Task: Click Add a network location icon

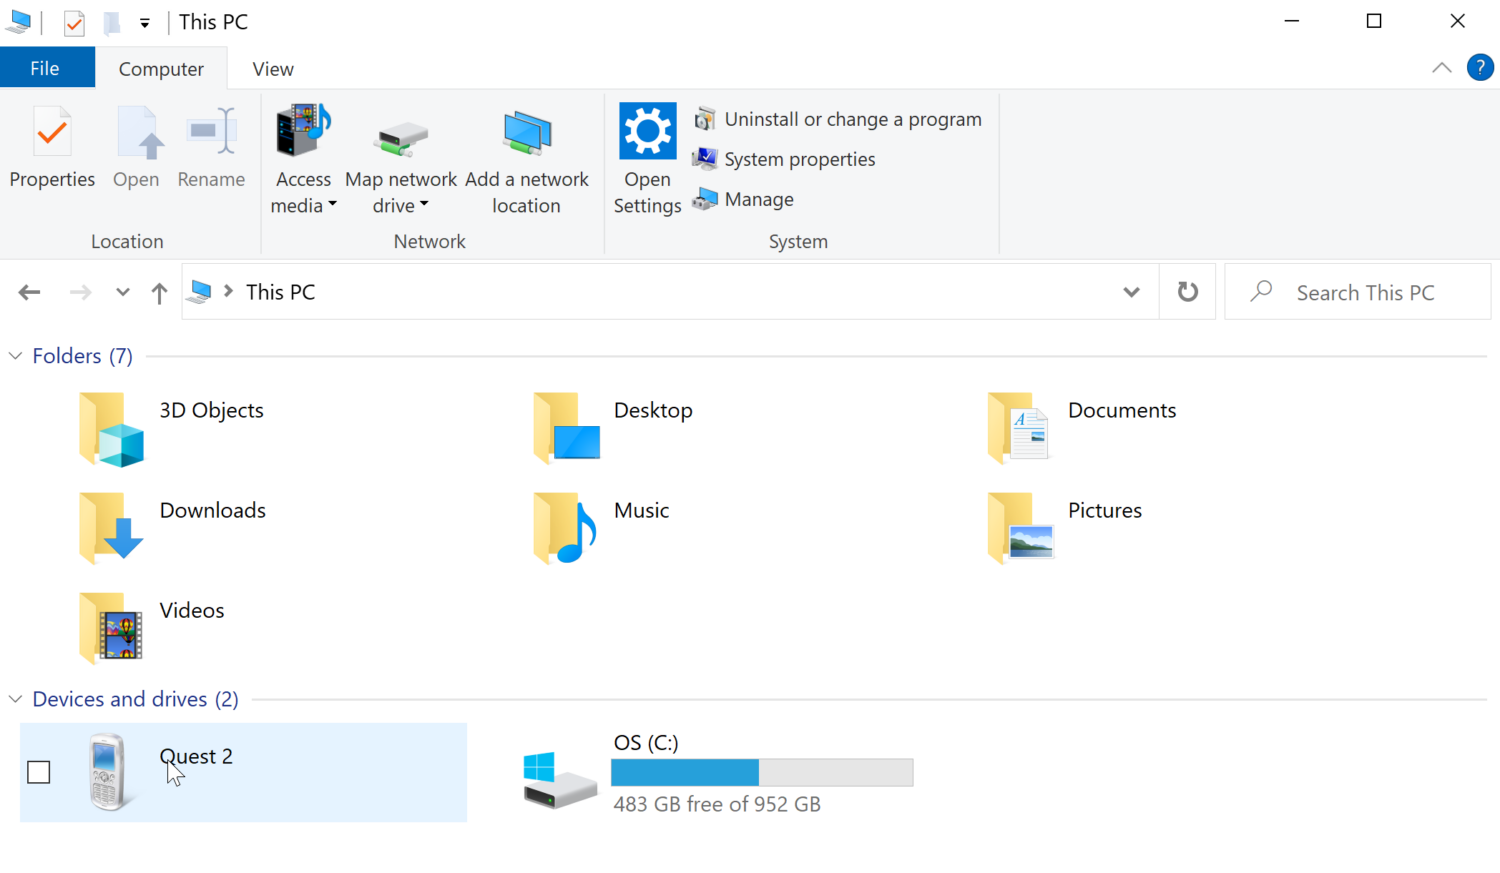Action: click(527, 135)
